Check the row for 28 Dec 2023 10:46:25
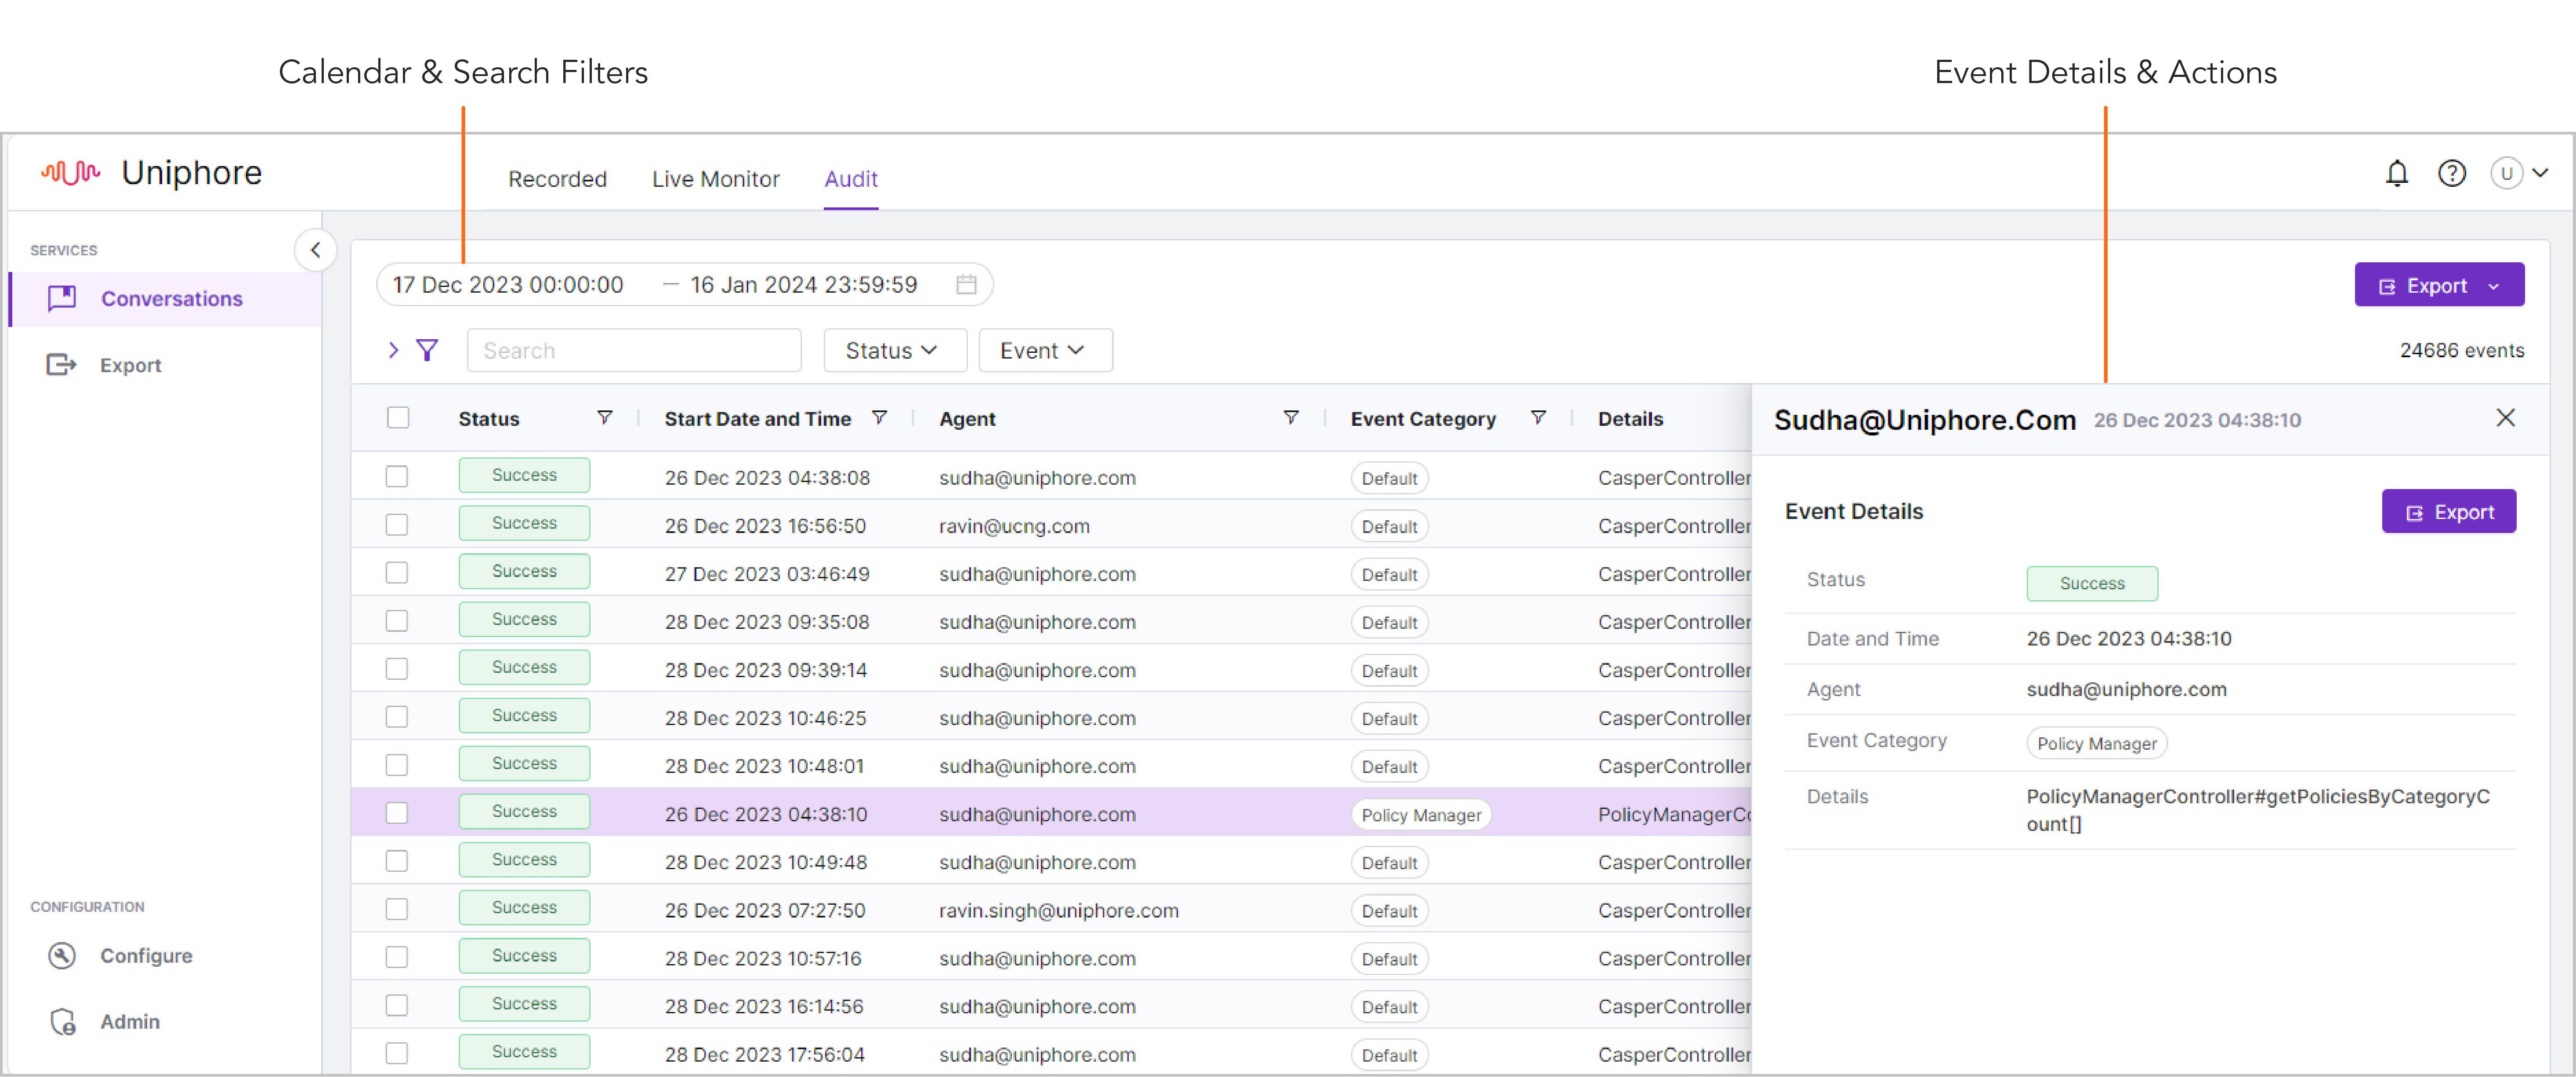 click(397, 717)
